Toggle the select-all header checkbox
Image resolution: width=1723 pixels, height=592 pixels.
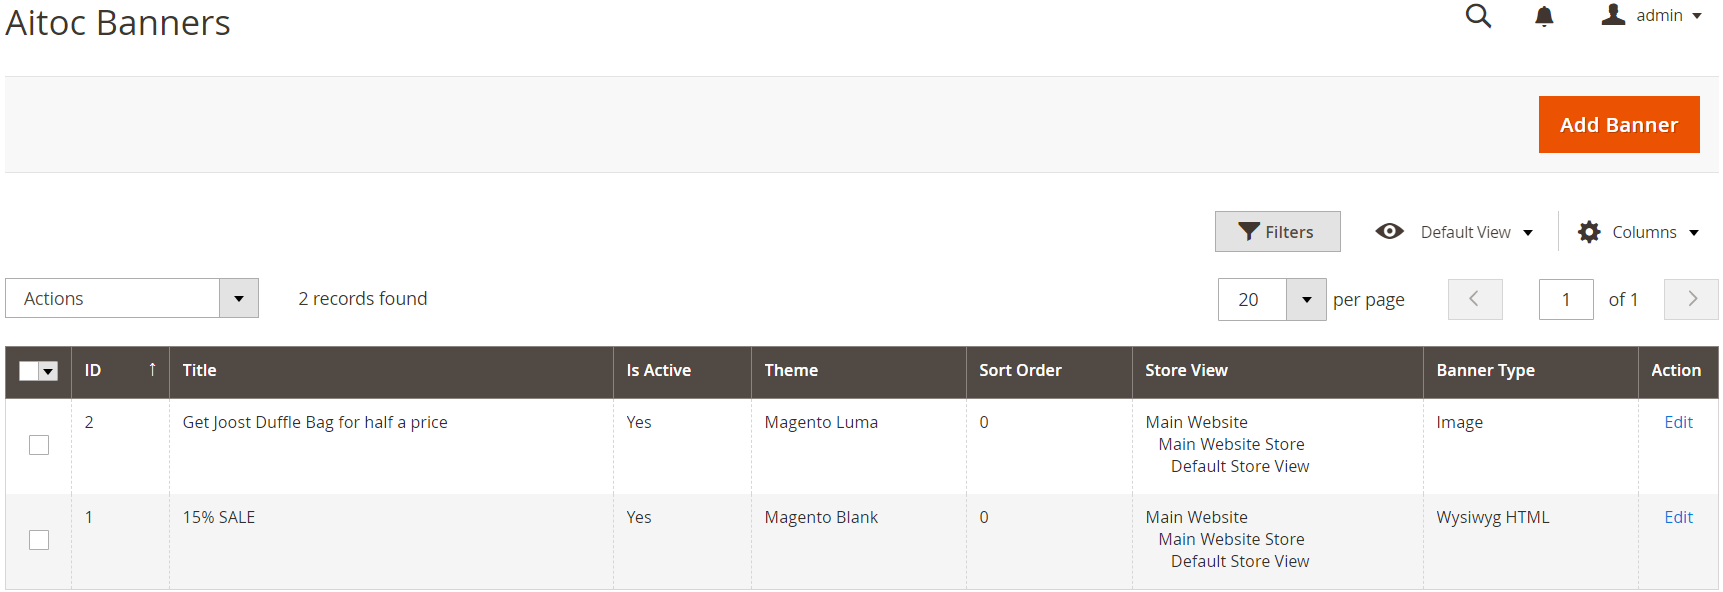coord(29,371)
